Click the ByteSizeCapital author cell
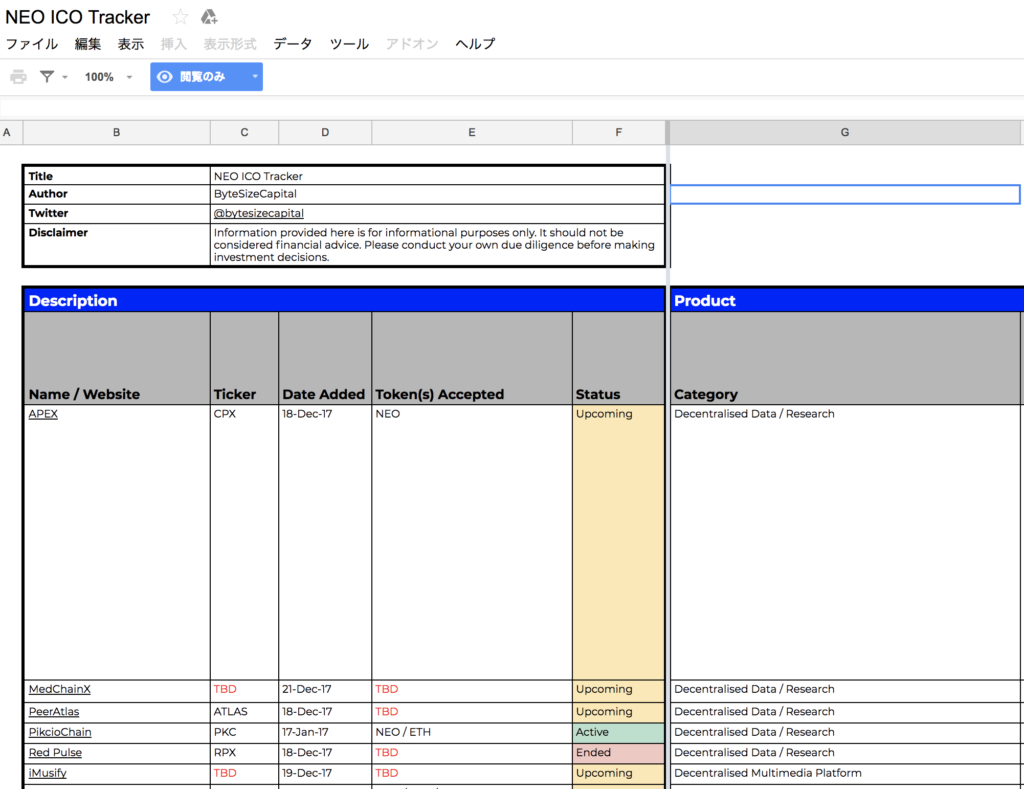The width and height of the screenshot is (1024, 789). (x=438, y=194)
